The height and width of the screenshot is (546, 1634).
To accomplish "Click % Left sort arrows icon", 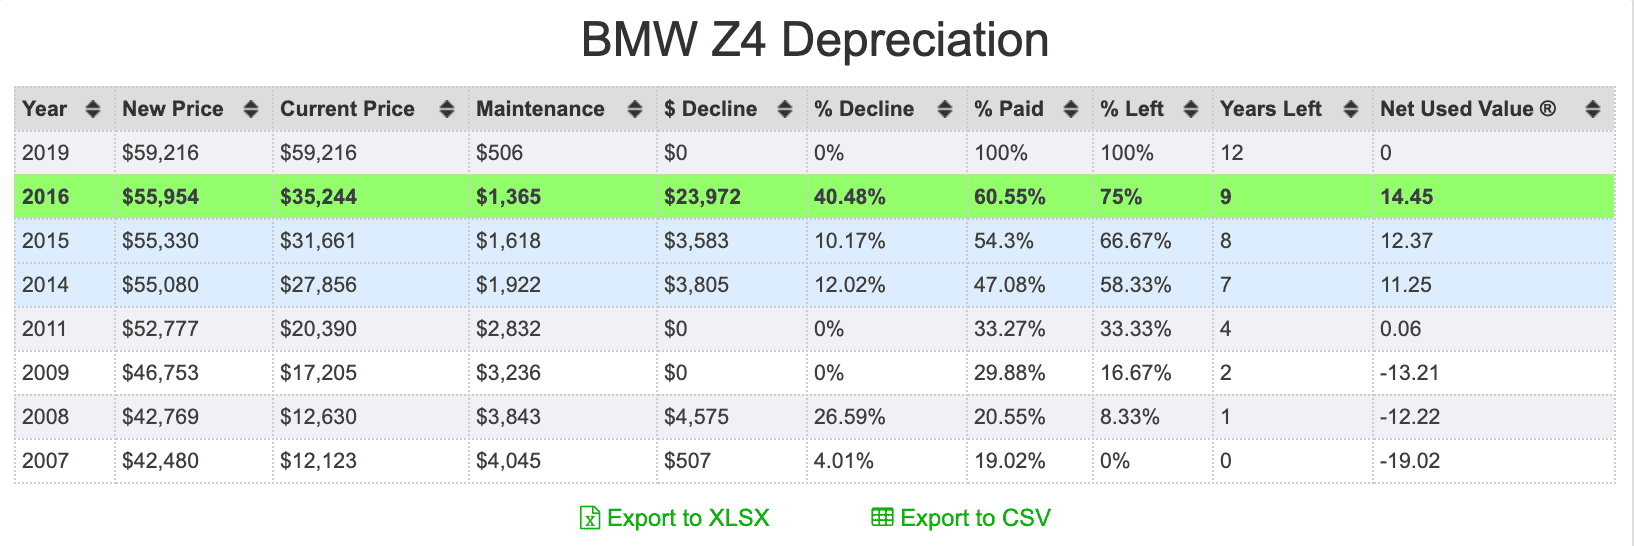I will point(1191,109).
